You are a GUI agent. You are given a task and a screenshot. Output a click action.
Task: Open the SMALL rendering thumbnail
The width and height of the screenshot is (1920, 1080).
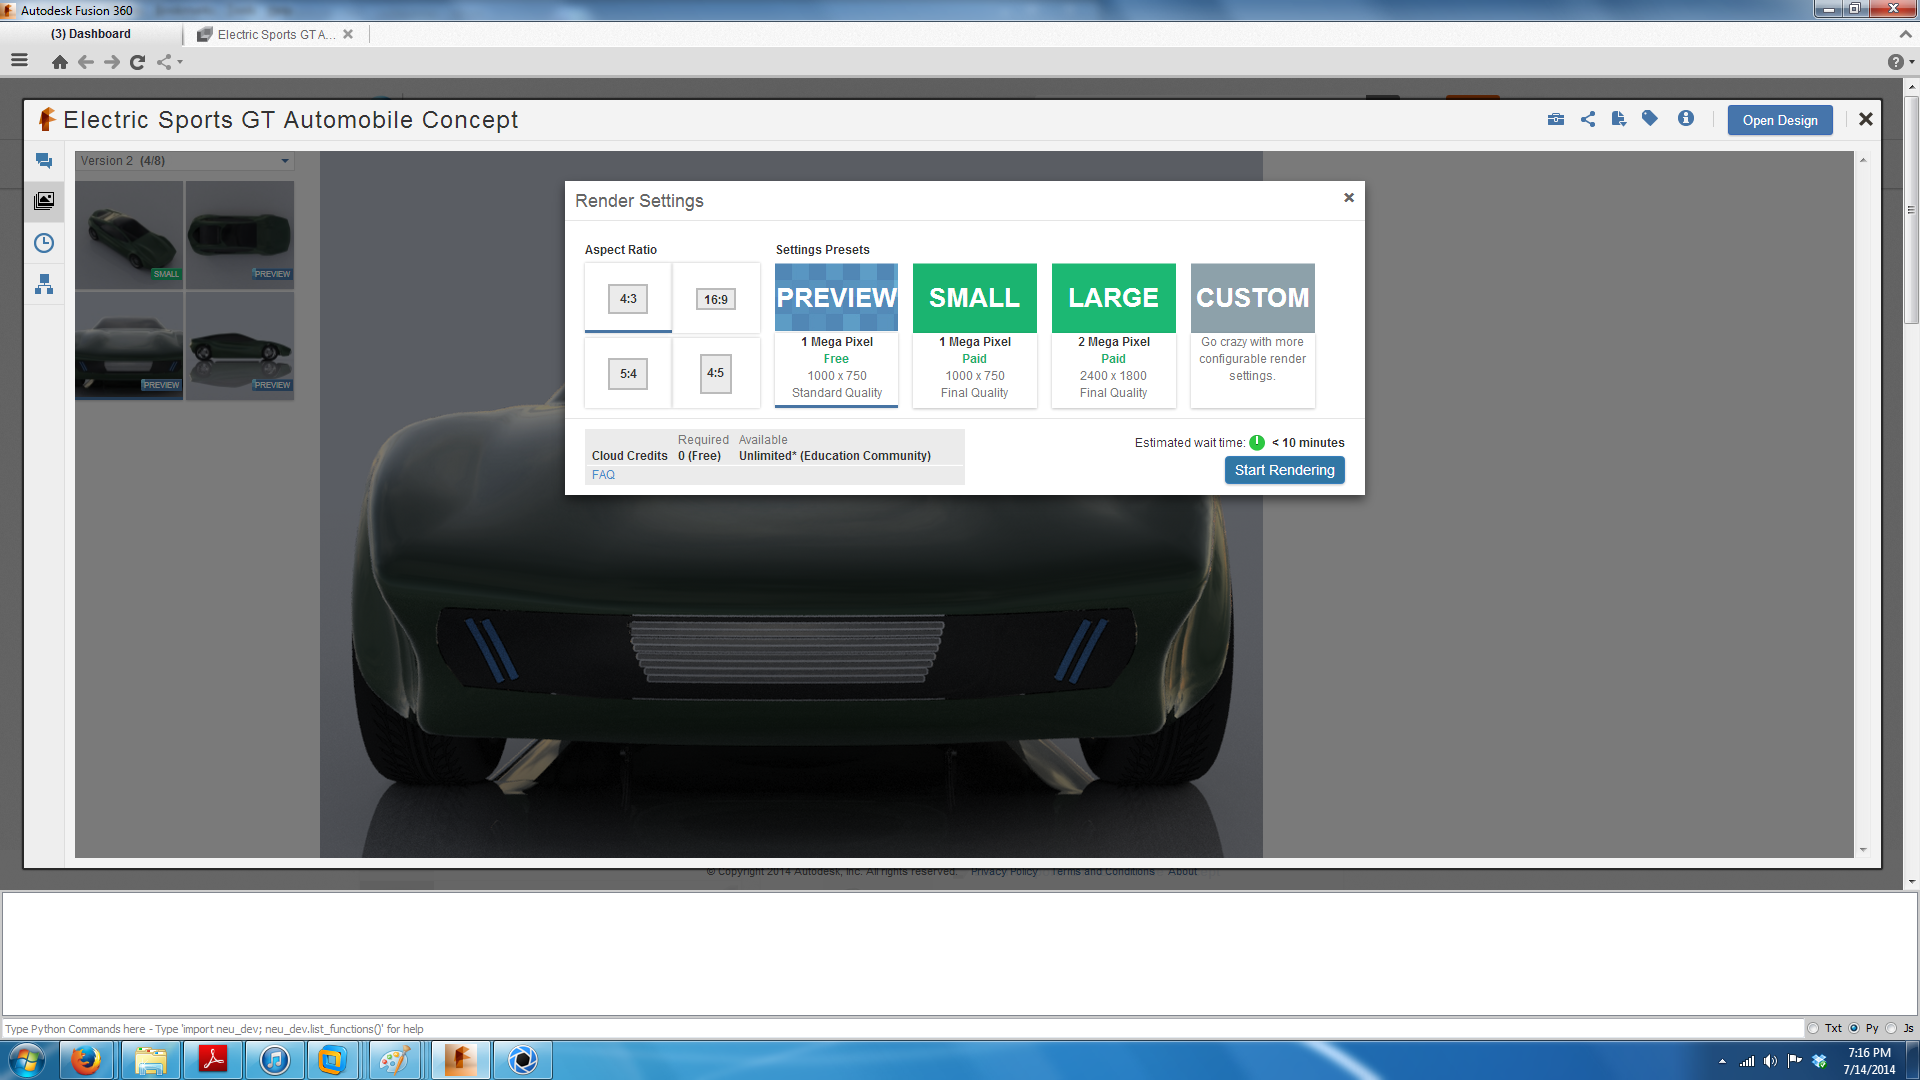pos(129,235)
